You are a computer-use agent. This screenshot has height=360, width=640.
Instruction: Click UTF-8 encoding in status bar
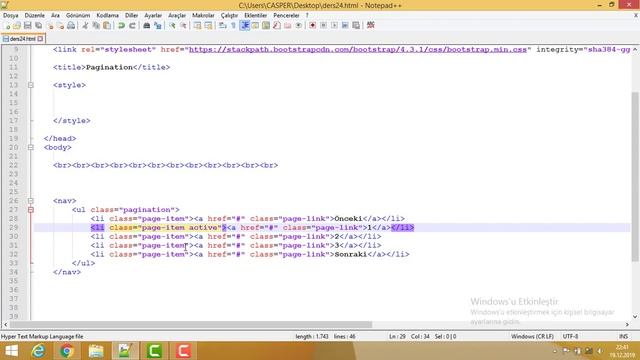coord(570,337)
